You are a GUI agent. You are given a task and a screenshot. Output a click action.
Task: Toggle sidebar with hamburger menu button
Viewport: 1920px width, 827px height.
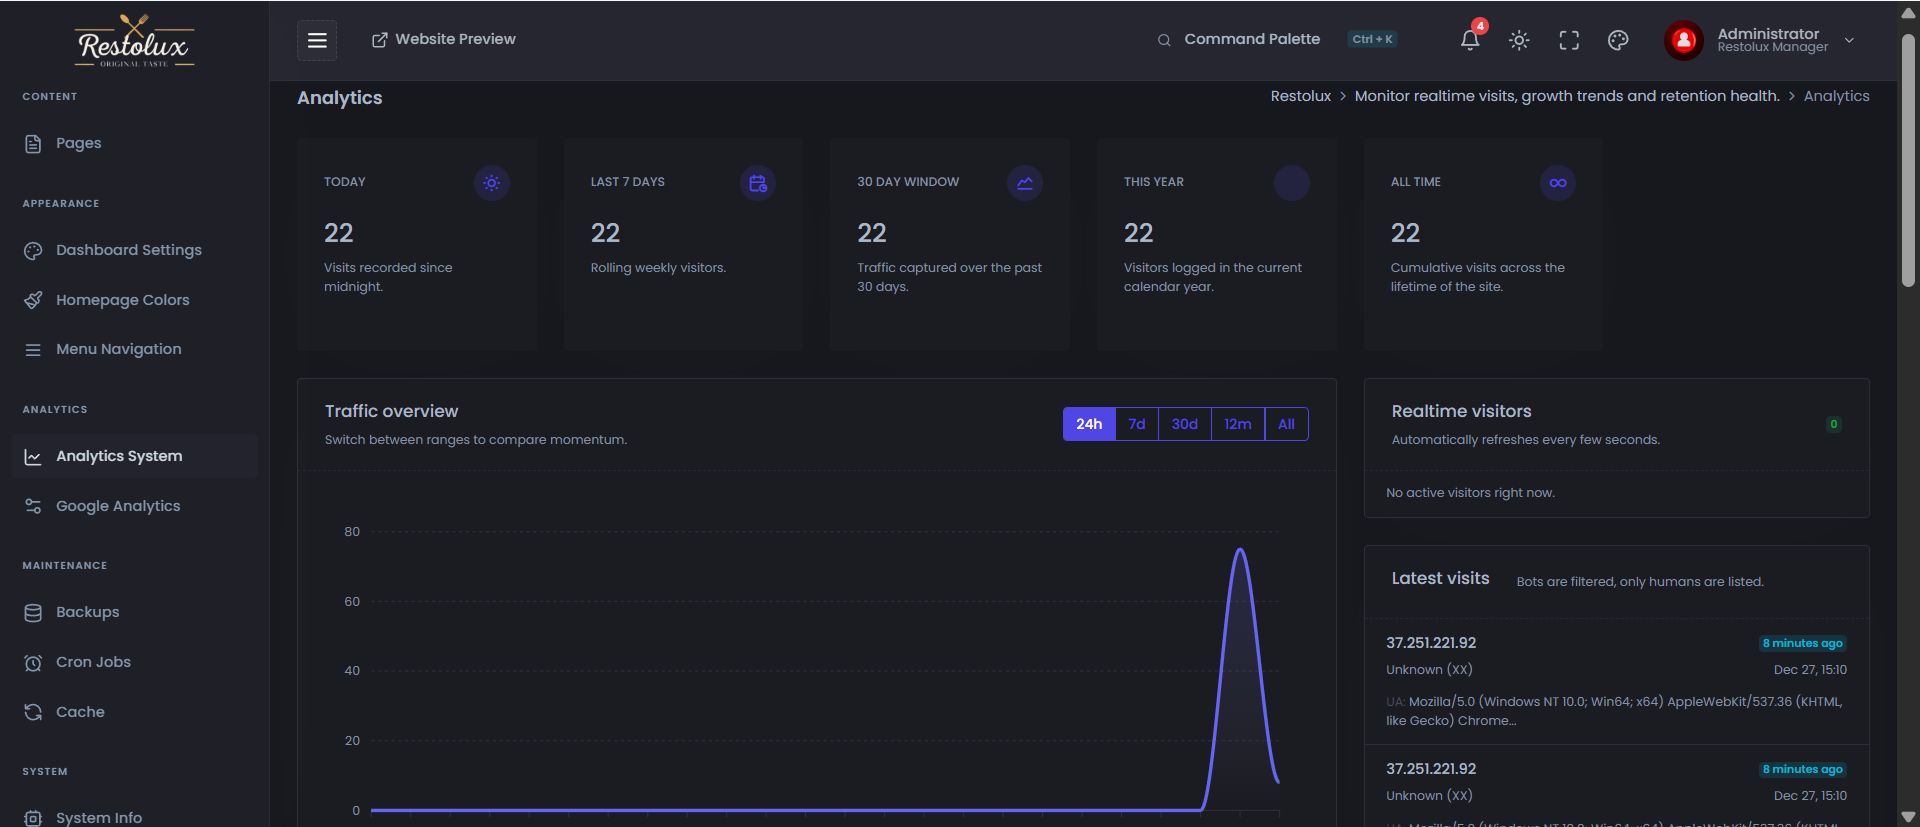click(317, 40)
